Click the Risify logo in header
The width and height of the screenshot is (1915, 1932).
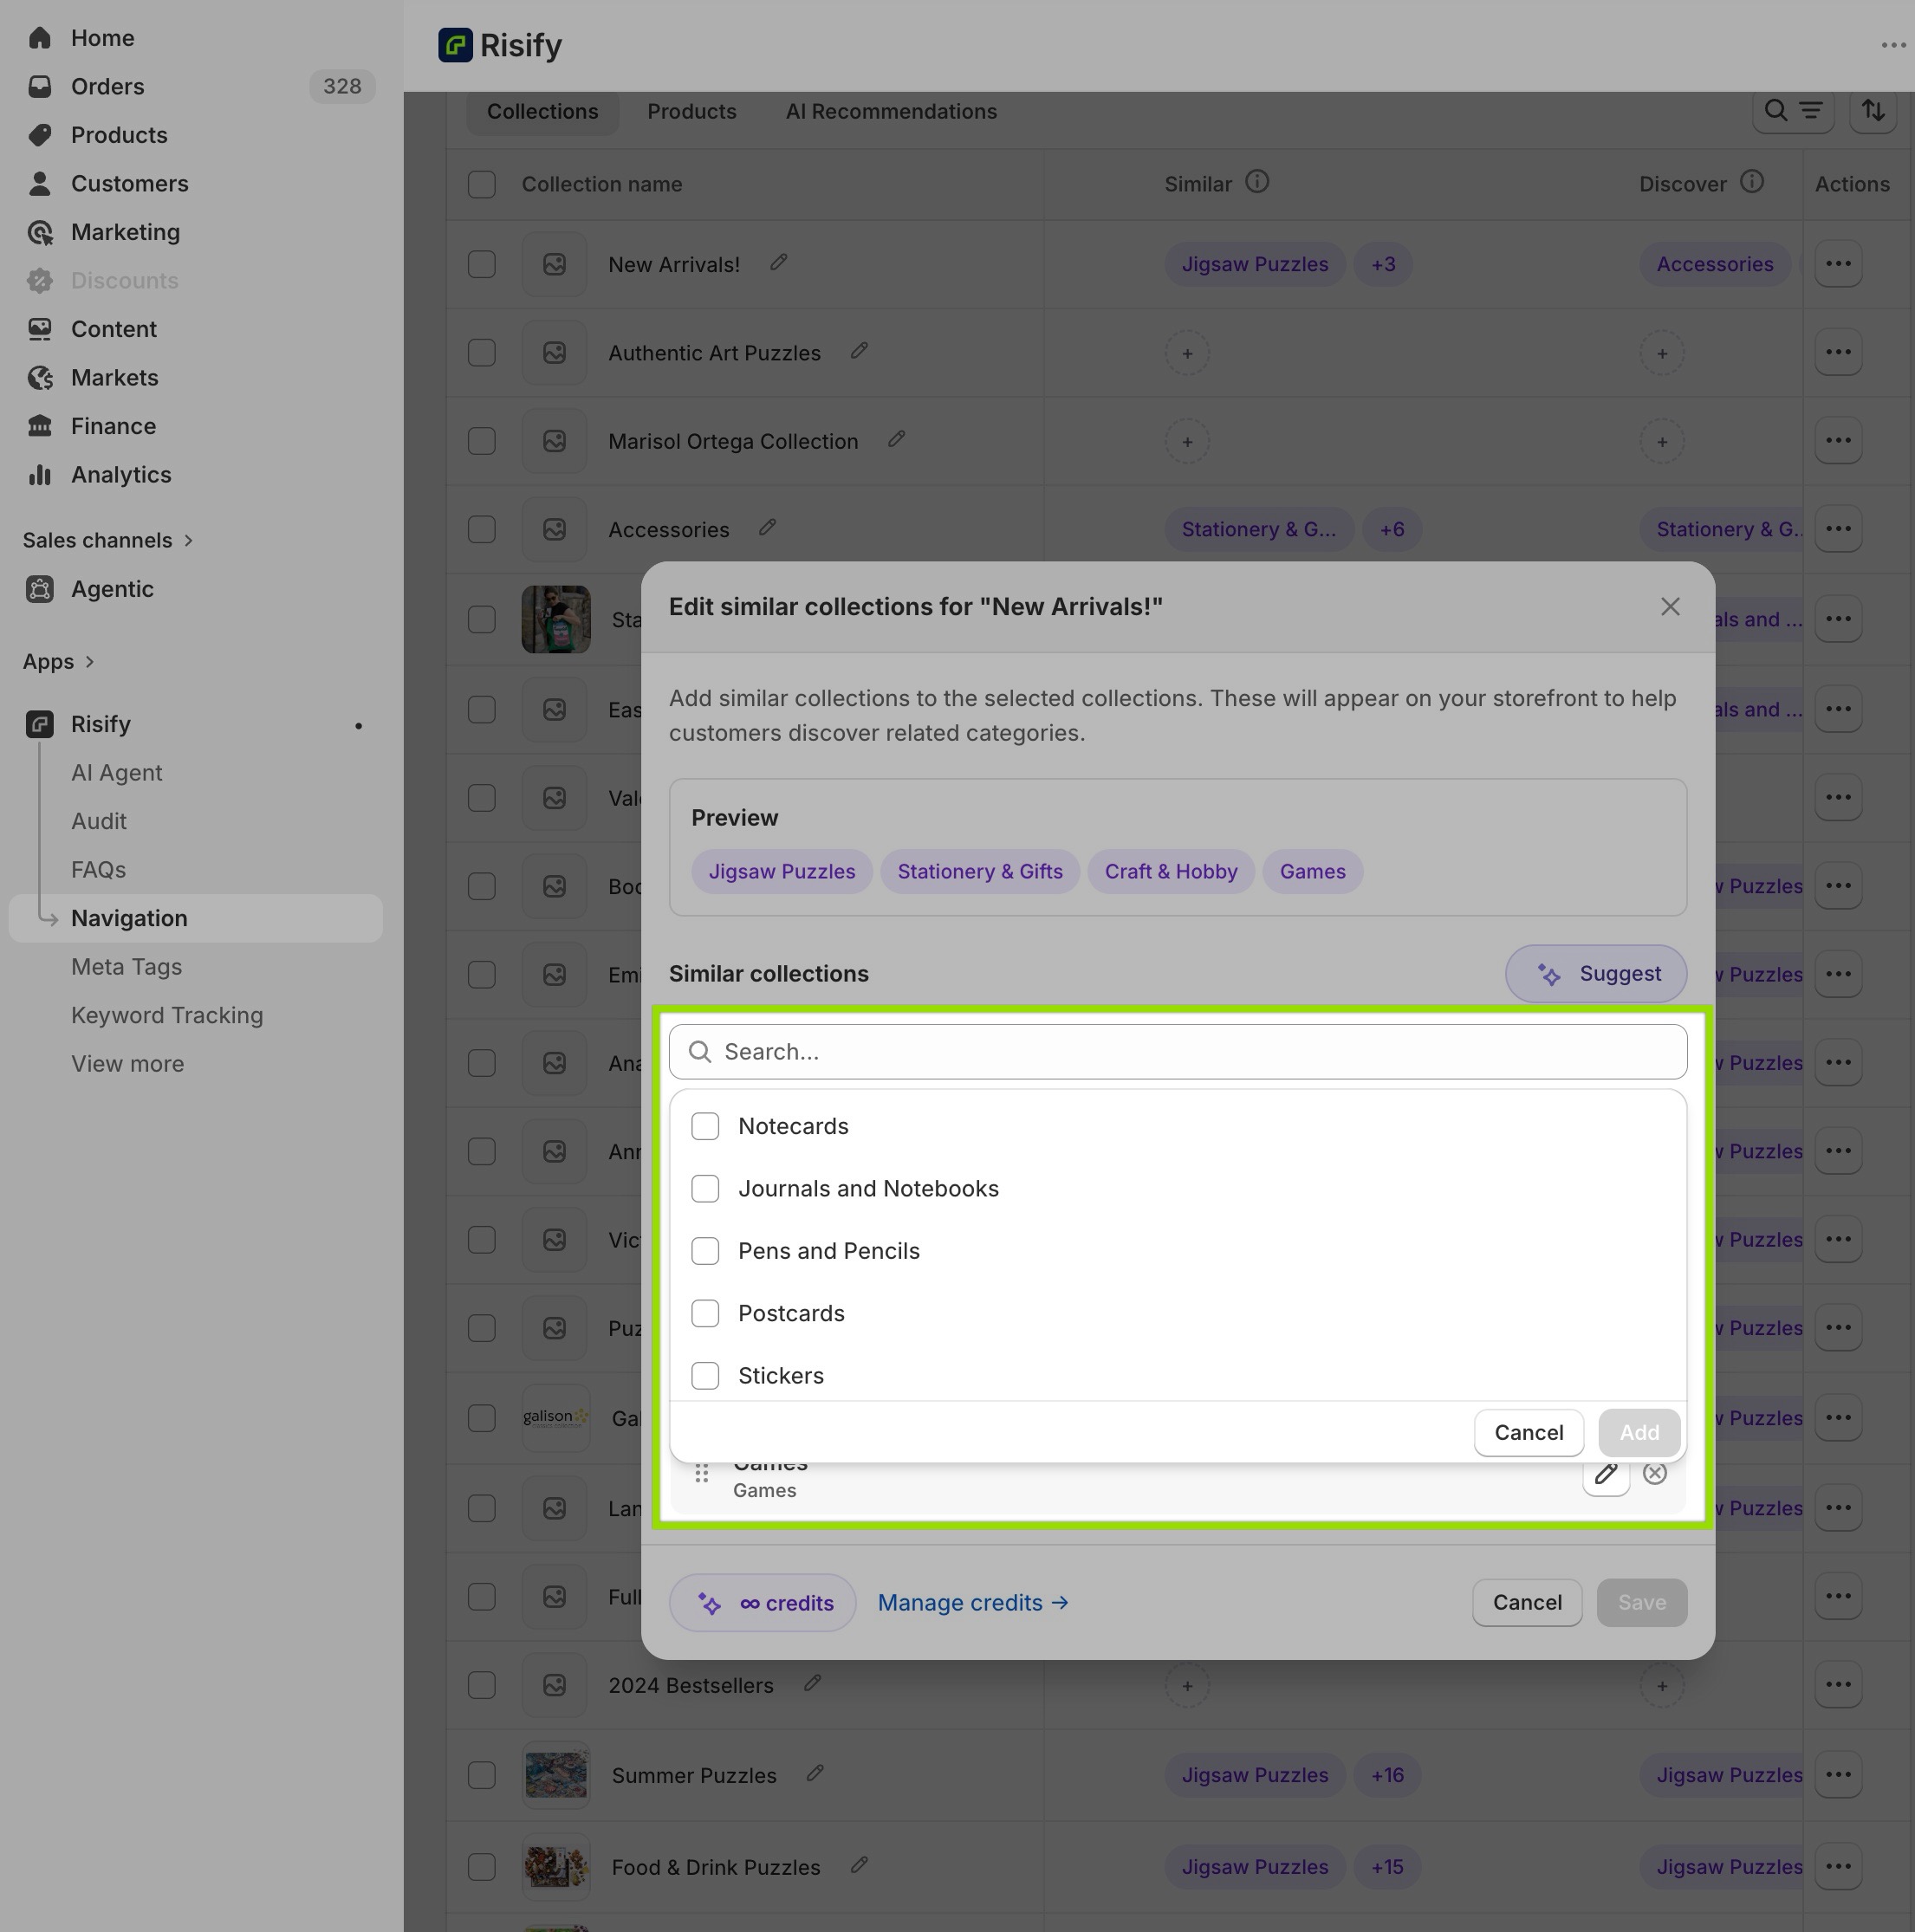(456, 45)
